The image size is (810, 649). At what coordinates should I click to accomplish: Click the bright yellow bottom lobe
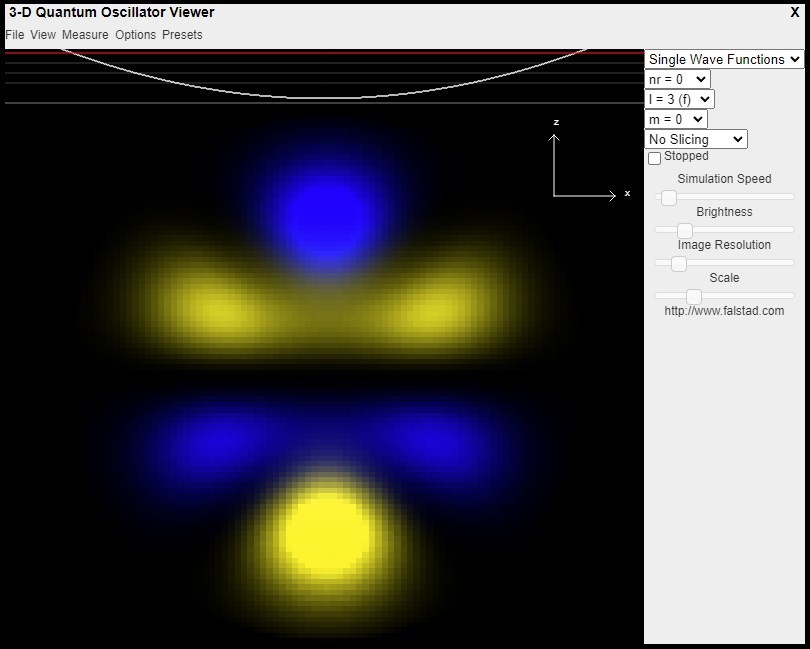(326, 536)
